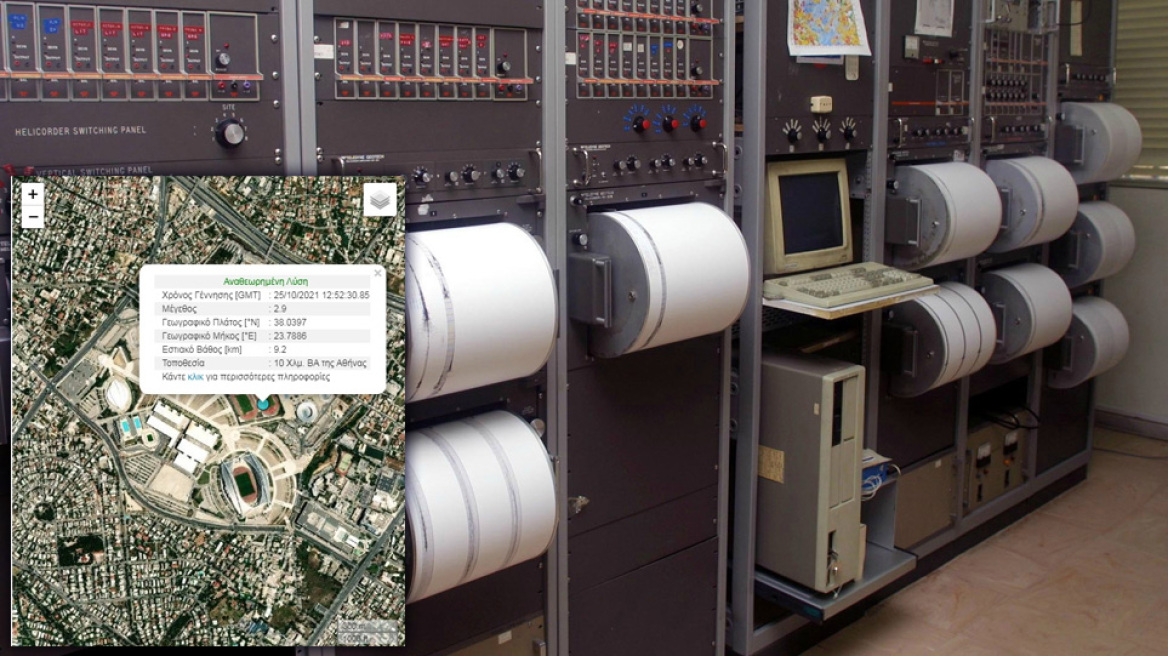The image size is (1168, 656).
Task: Zoom in on the map with the plus button
Action: pos(33,195)
